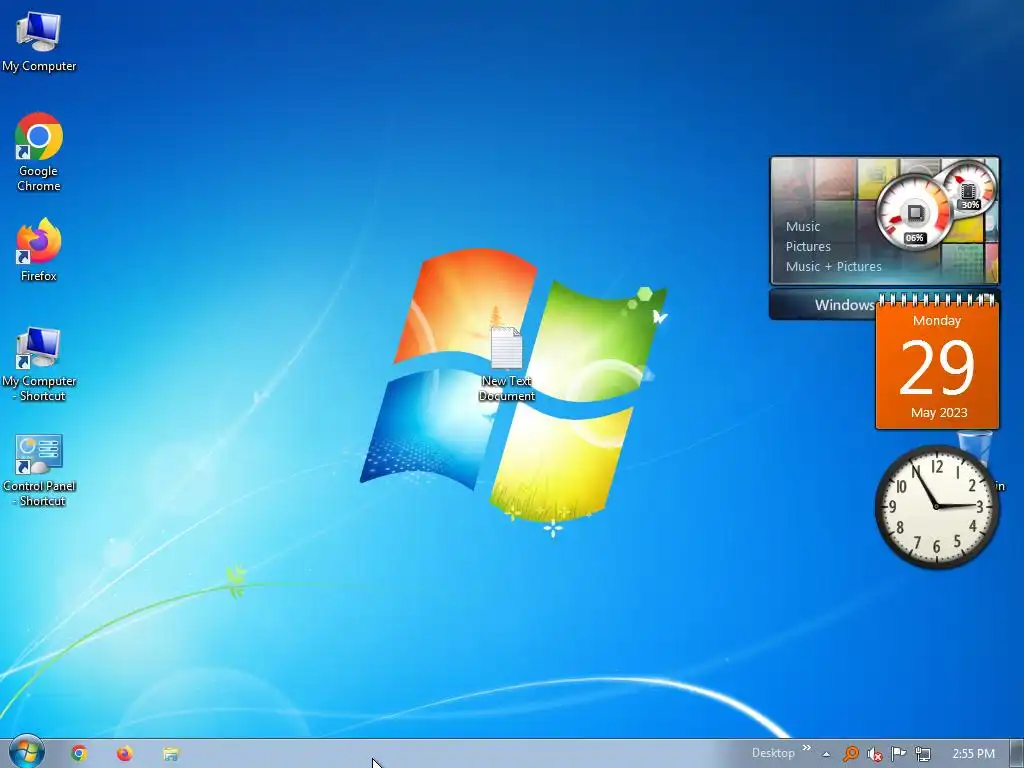Click the Desktop toolbar label in taskbar
The image size is (1024, 768).
pos(773,753)
